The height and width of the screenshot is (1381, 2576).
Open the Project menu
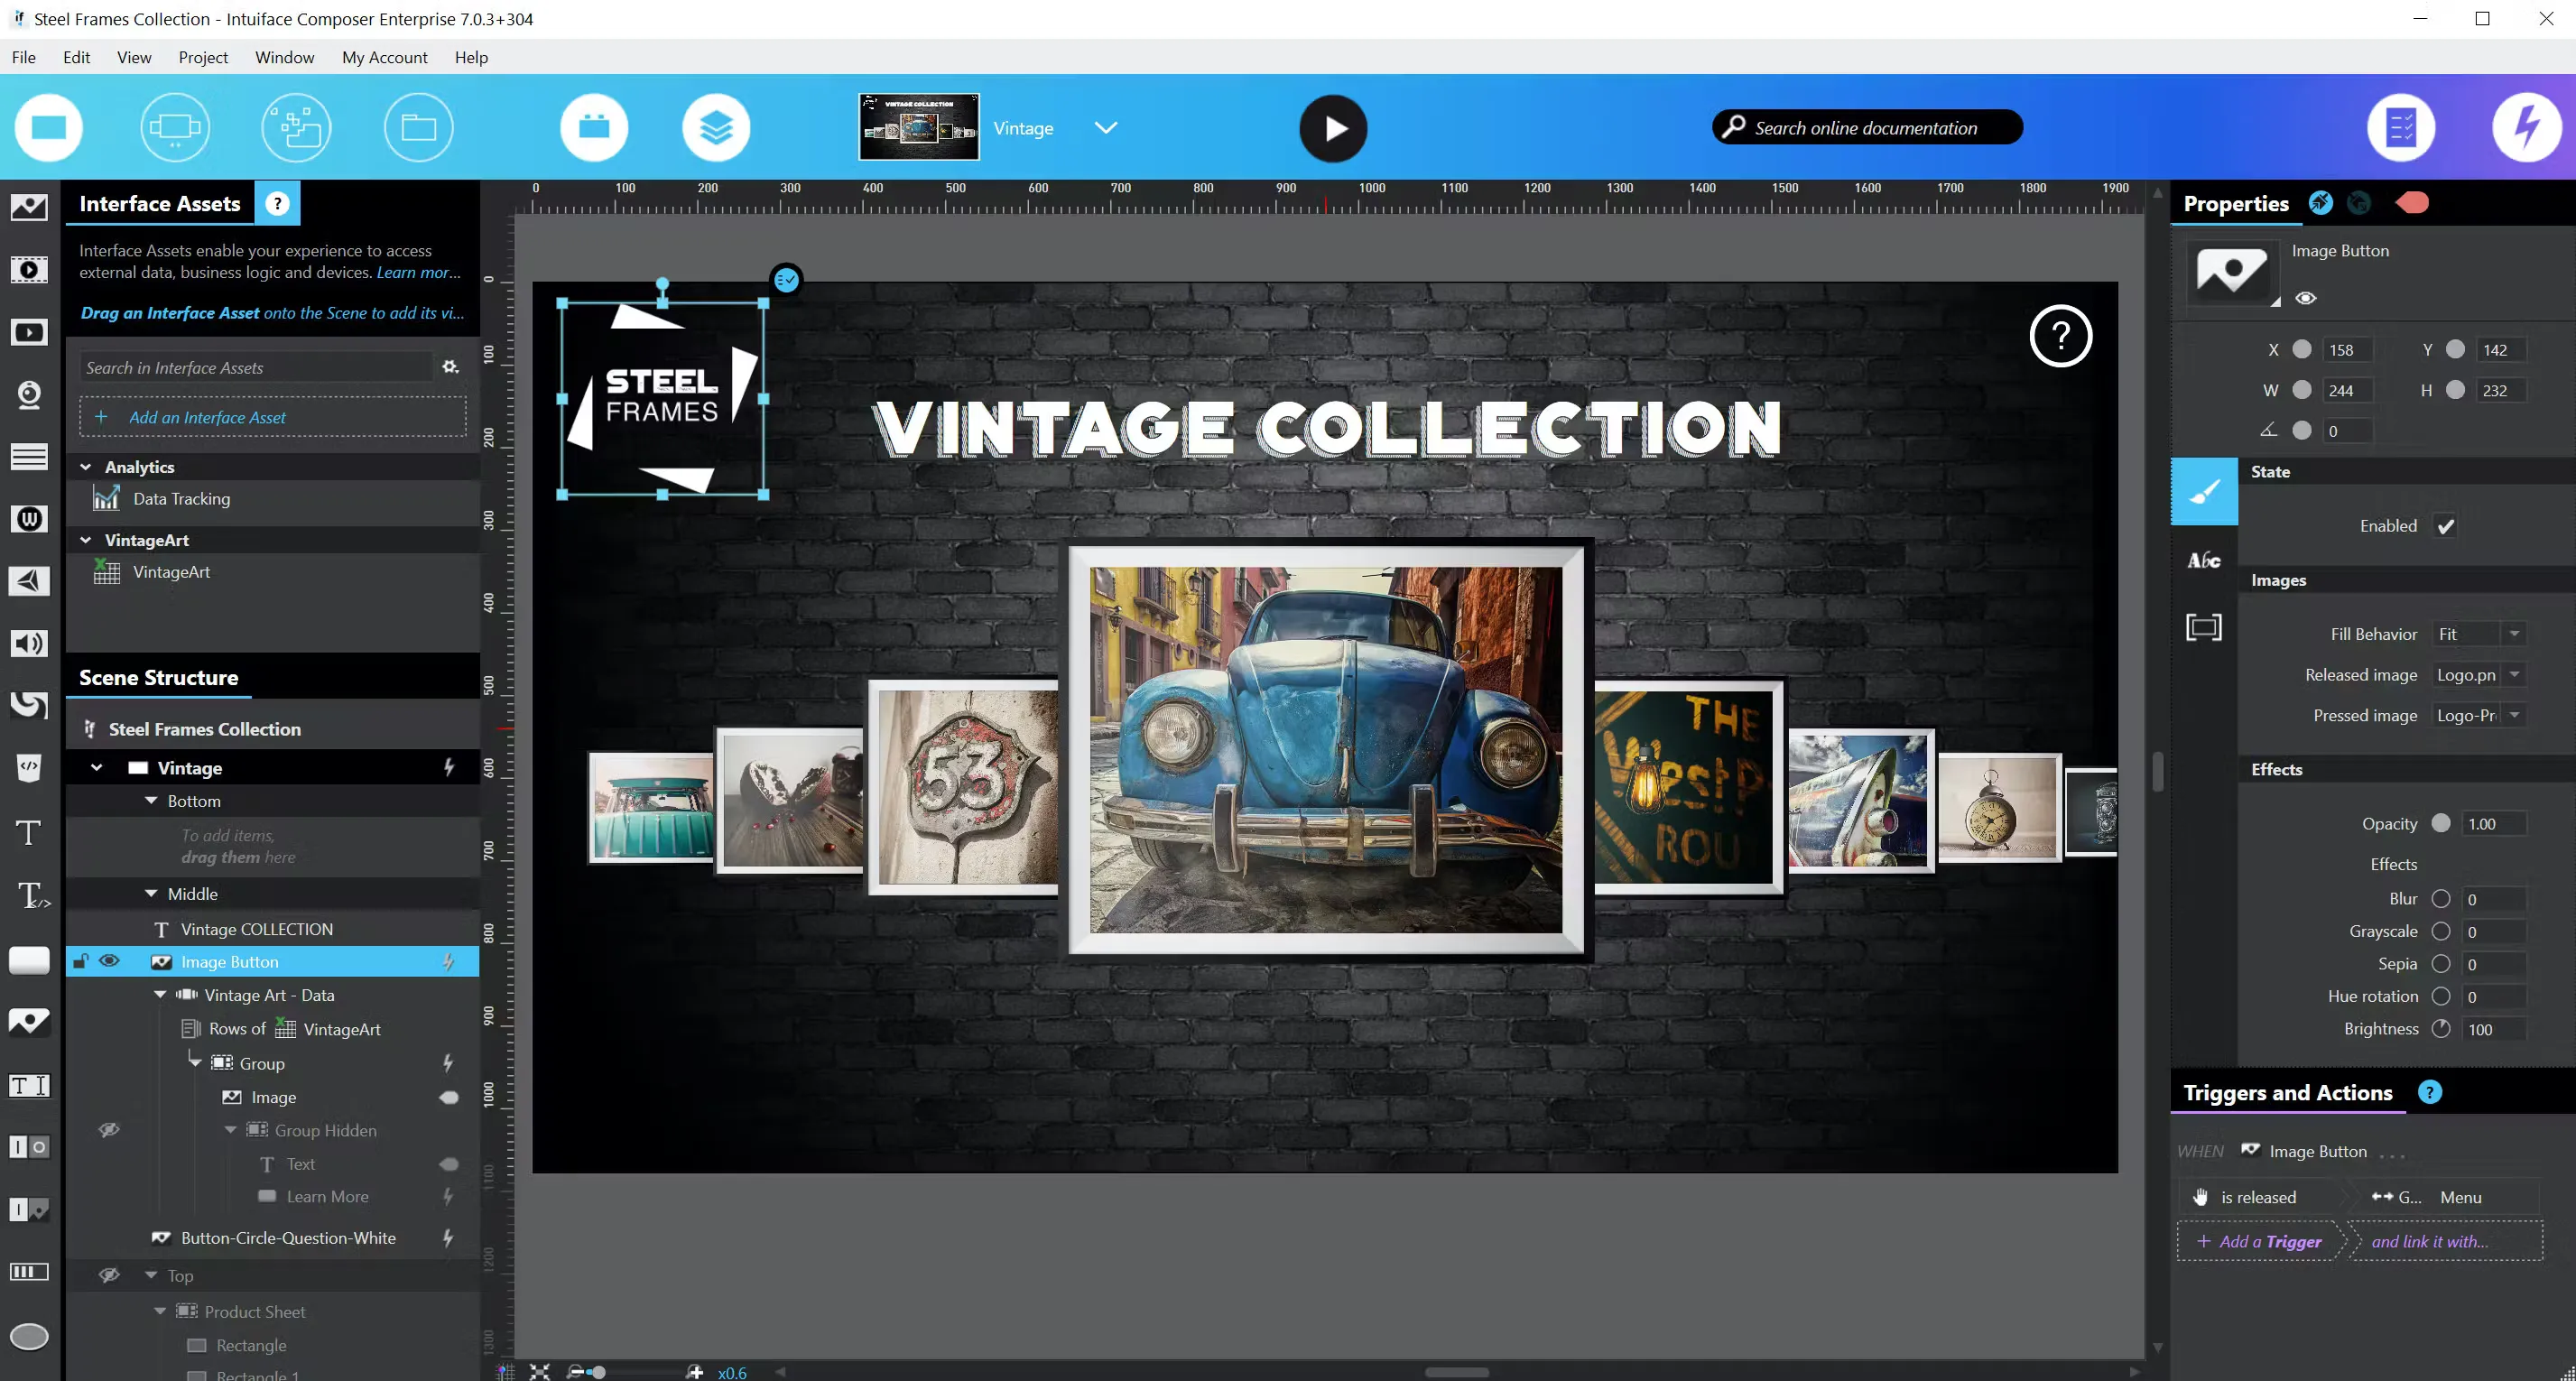(203, 57)
